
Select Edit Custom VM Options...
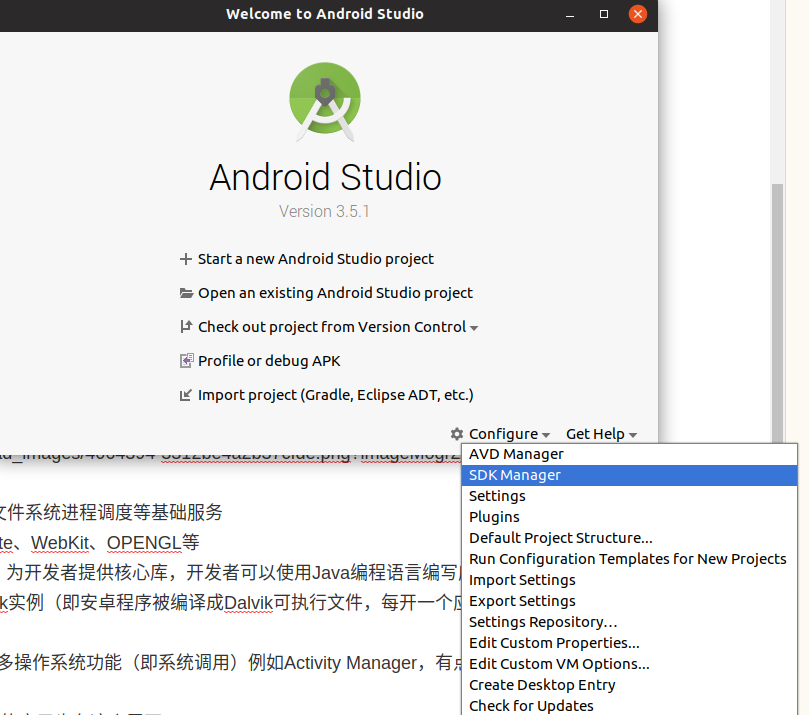tap(629, 664)
